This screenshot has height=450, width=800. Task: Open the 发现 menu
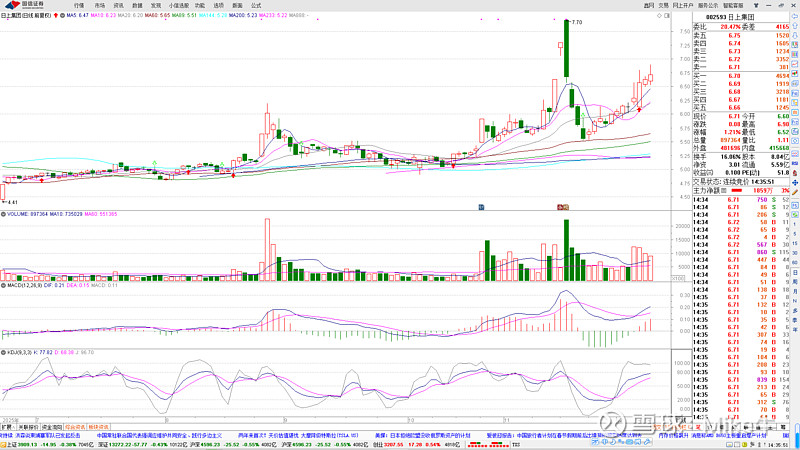point(156,5)
